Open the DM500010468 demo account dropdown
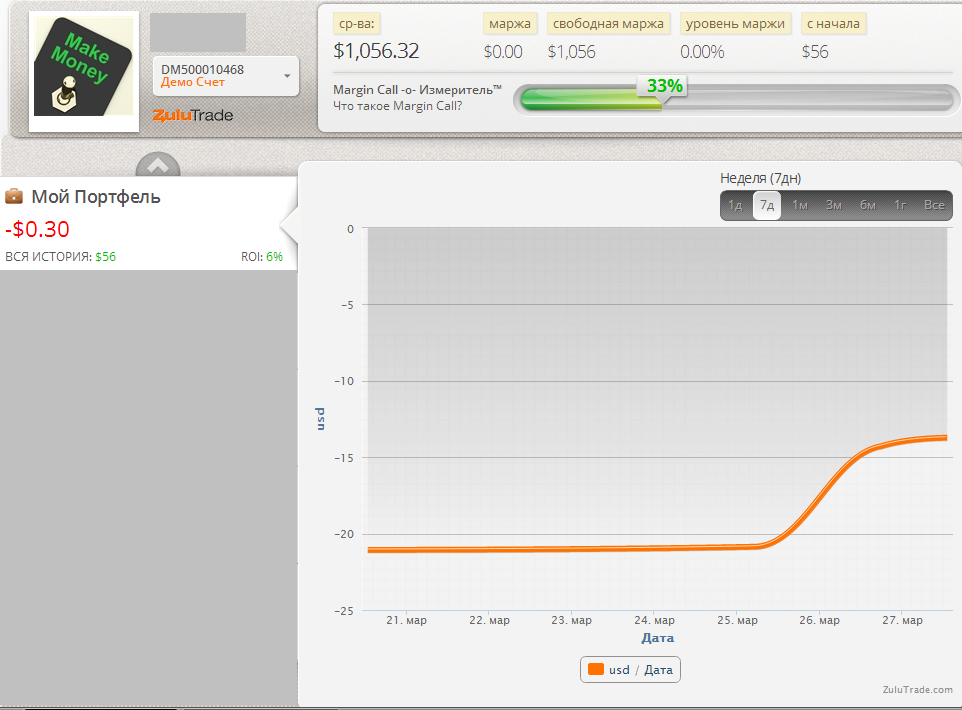Viewport: 962px width, 710px height. [x=226, y=75]
